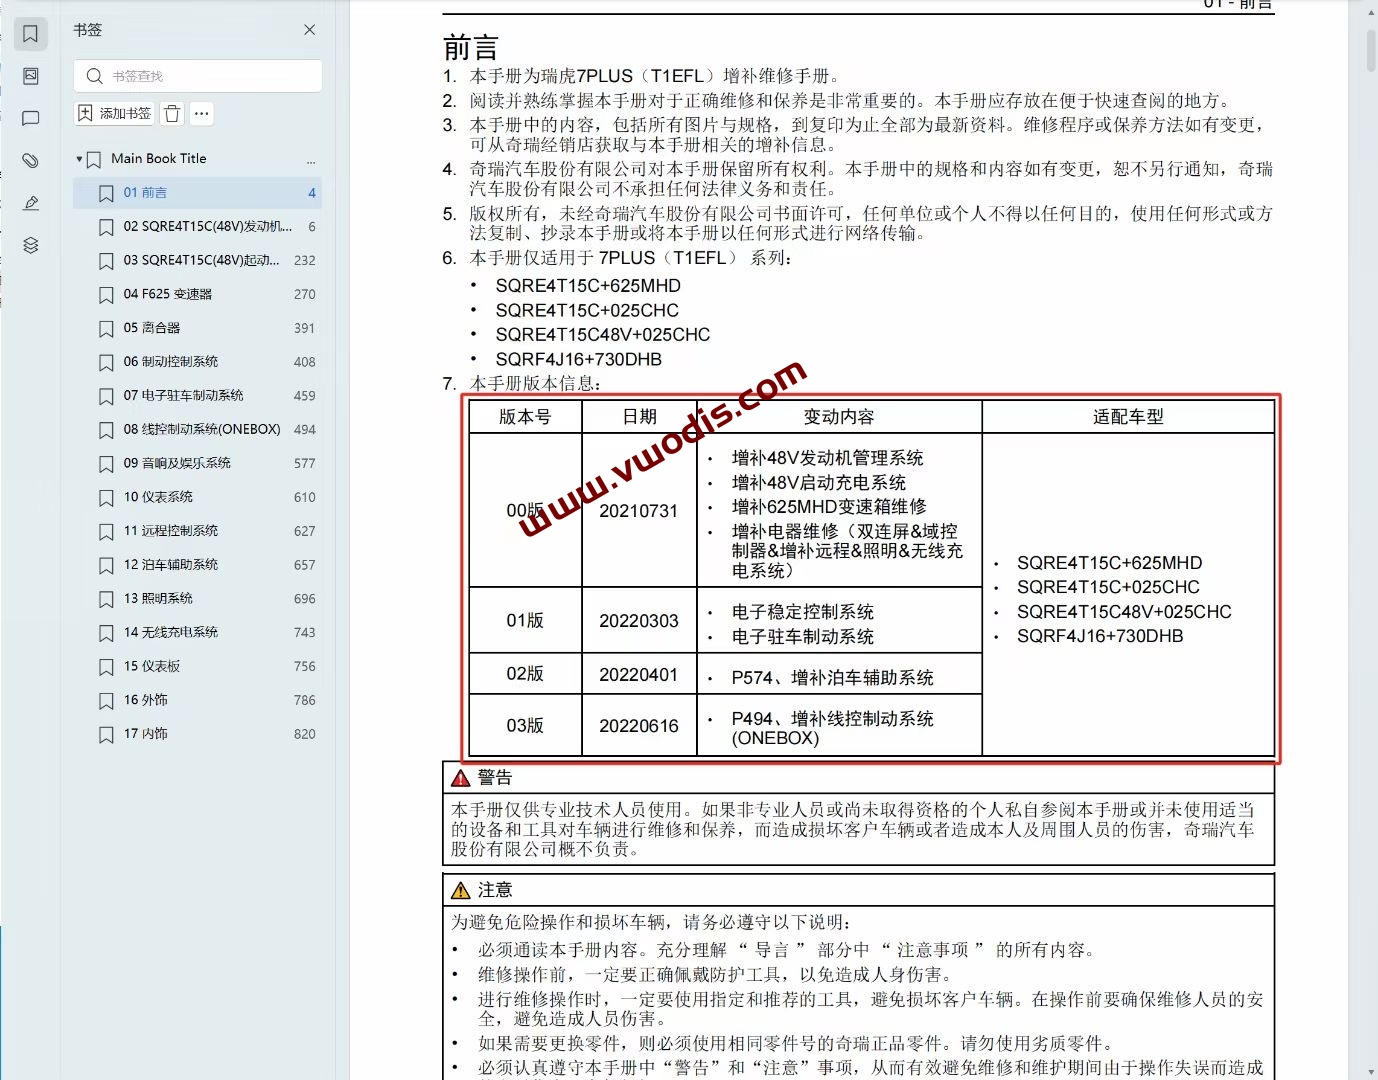Click table cell 20220616
1378x1080 pixels.
tap(639, 726)
